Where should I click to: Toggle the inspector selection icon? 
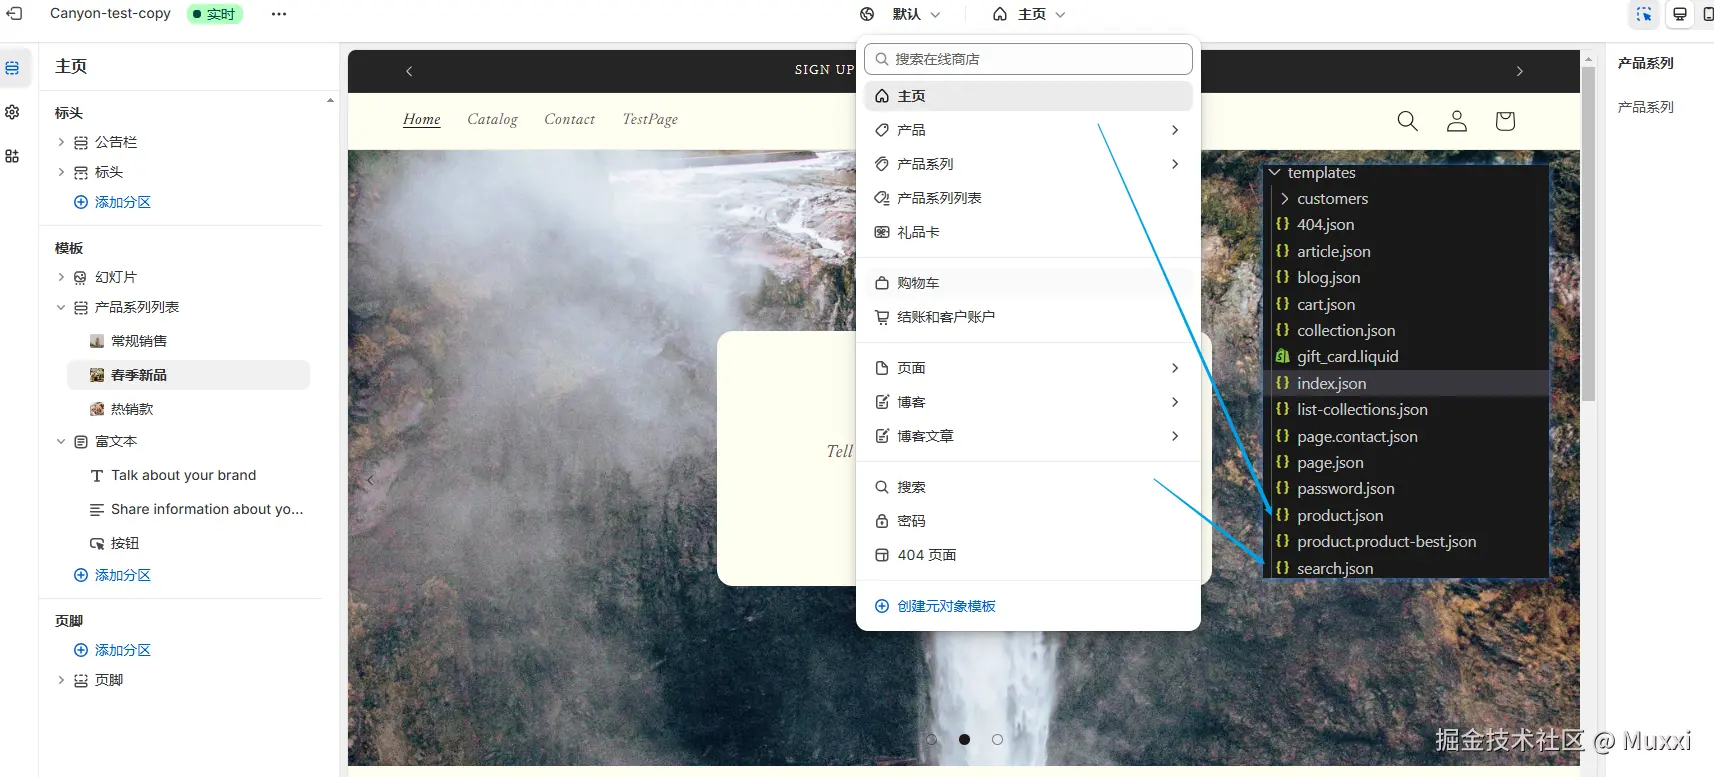click(x=1644, y=14)
